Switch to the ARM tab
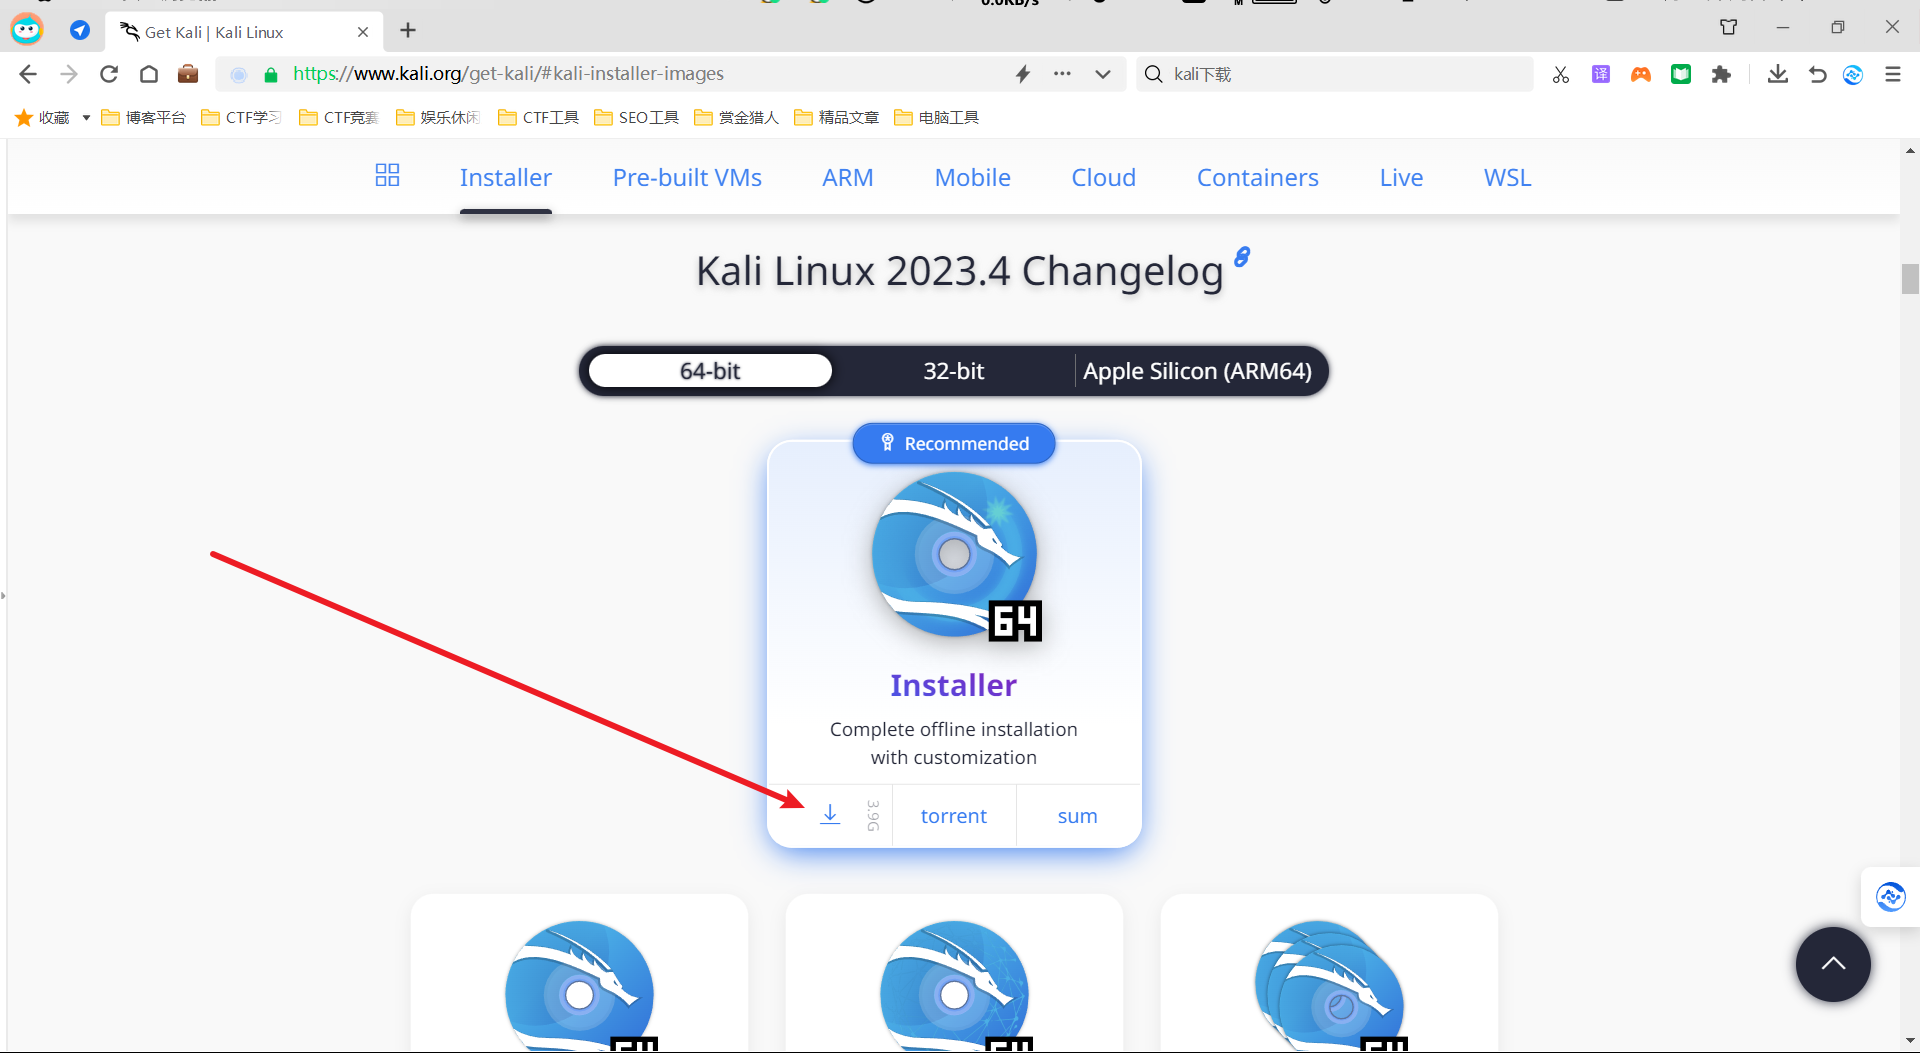The image size is (1920, 1053). [848, 177]
